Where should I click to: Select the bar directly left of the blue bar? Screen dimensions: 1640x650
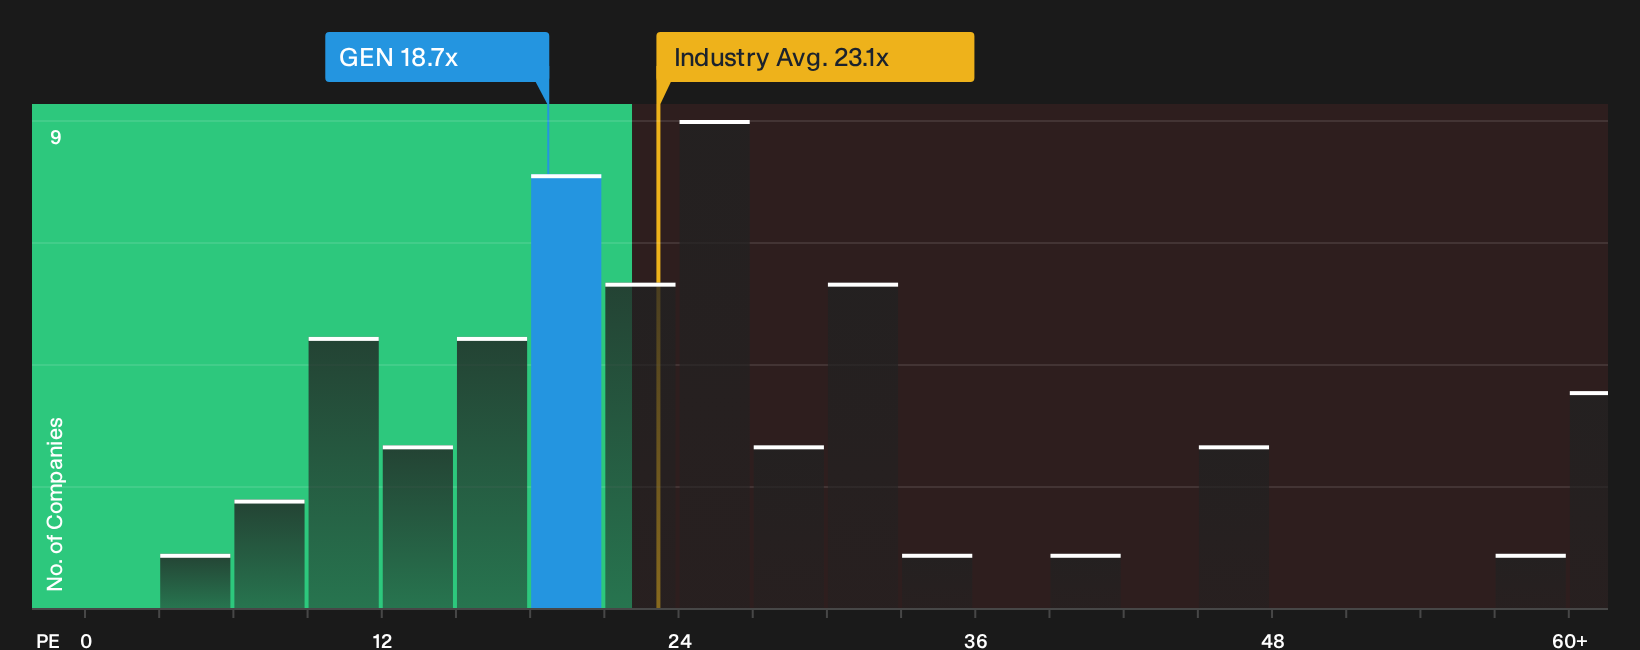(492, 473)
